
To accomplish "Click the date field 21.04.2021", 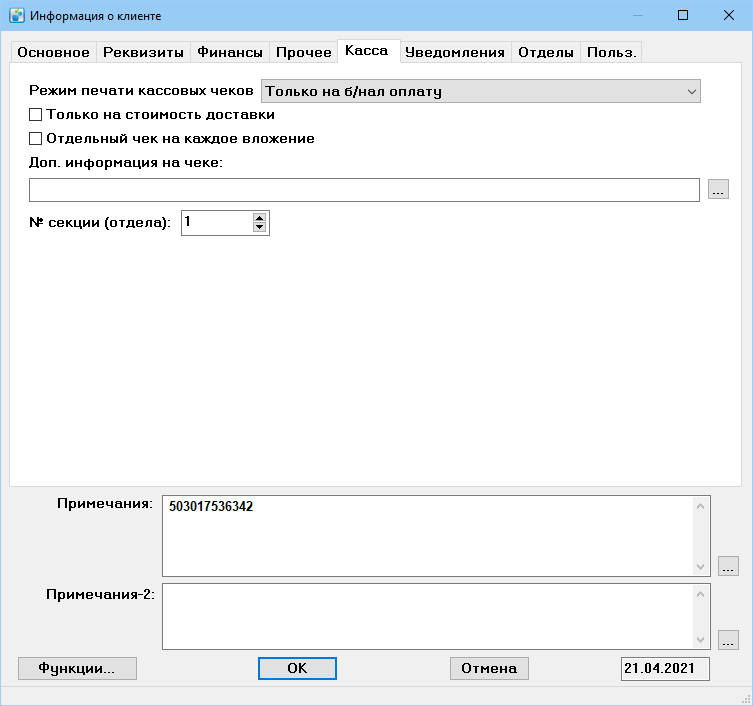I will [665, 669].
